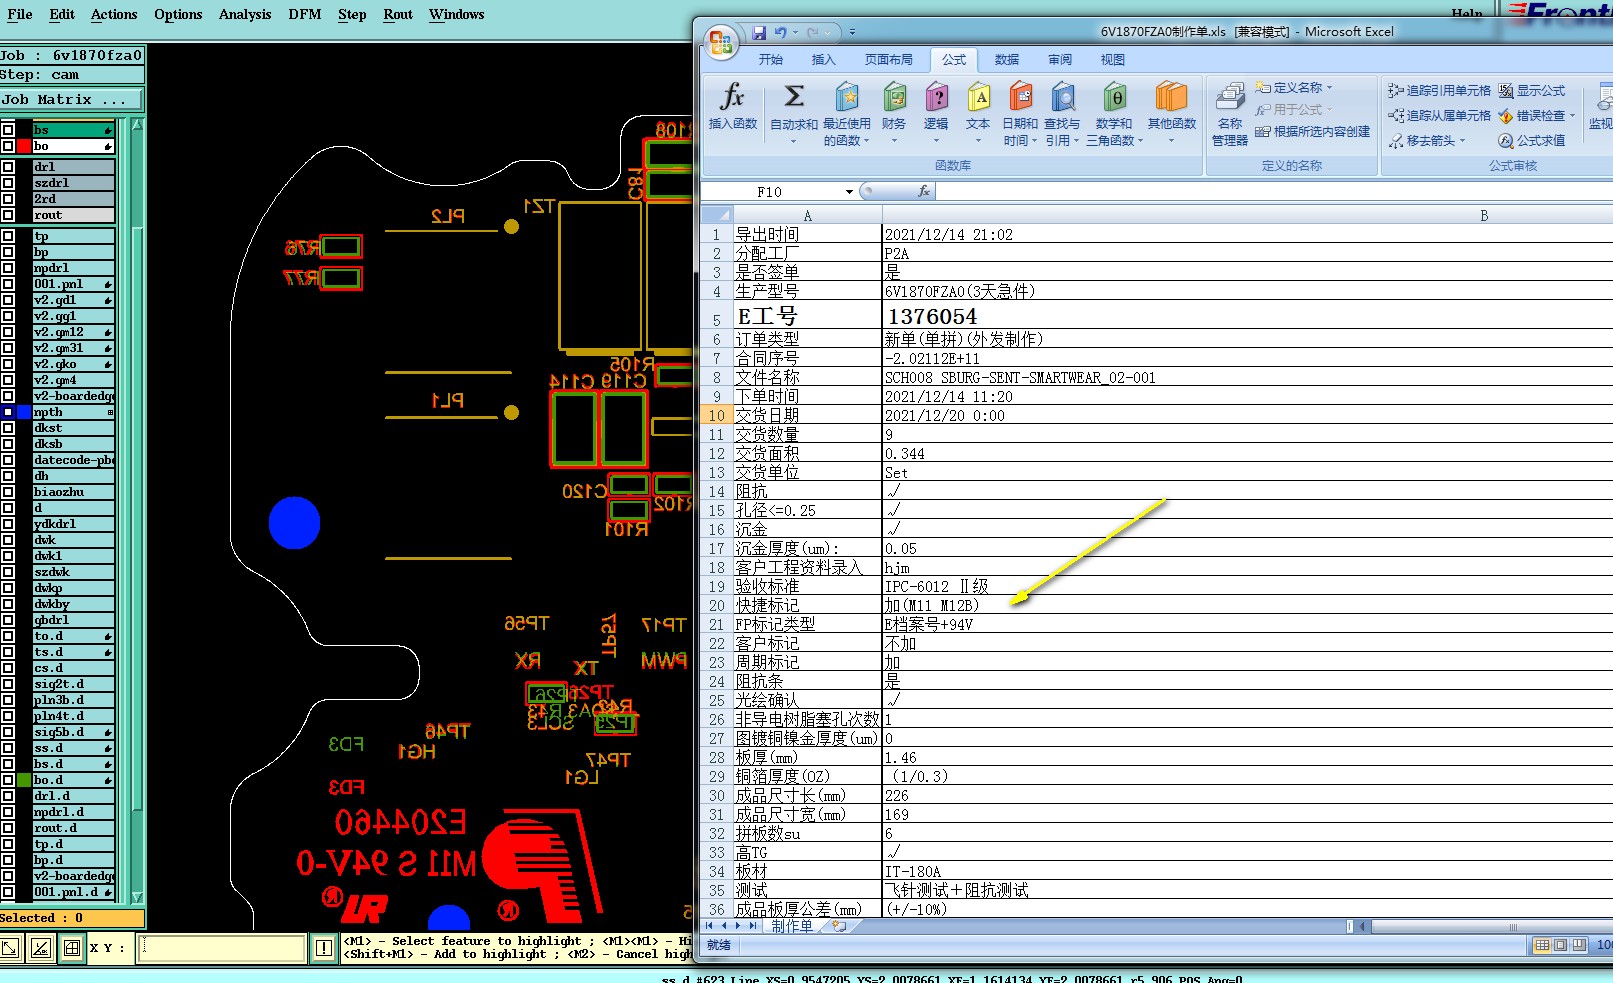The width and height of the screenshot is (1613, 983).
Task: Select the datecode-pb layer name
Action: 74,460
